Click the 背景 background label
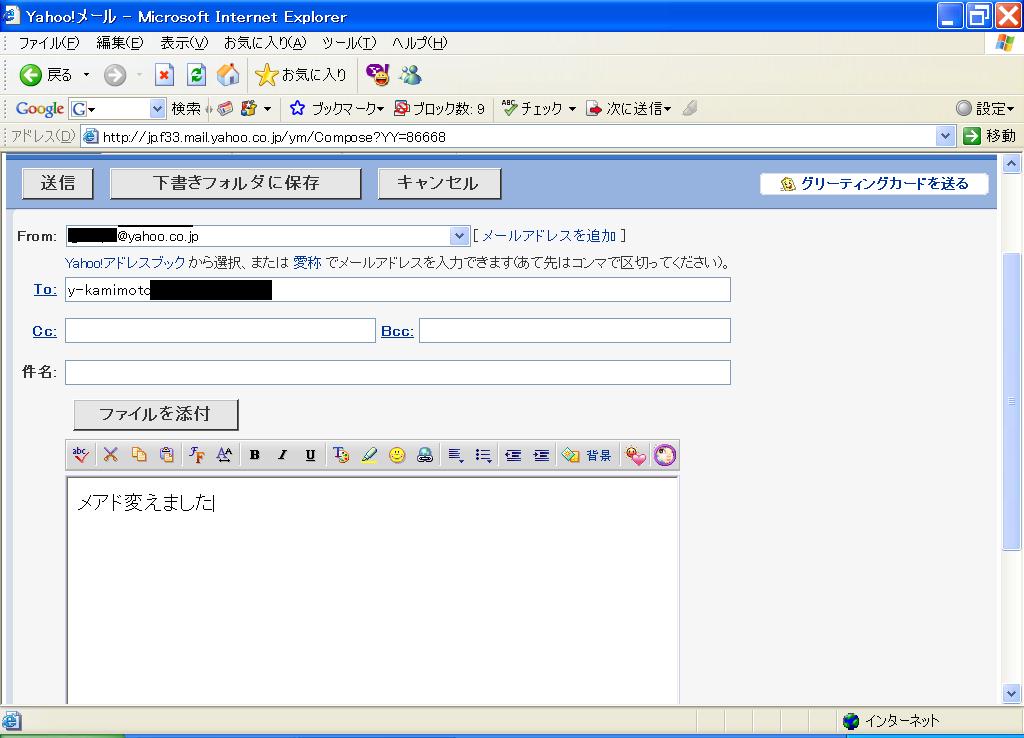 pos(598,456)
